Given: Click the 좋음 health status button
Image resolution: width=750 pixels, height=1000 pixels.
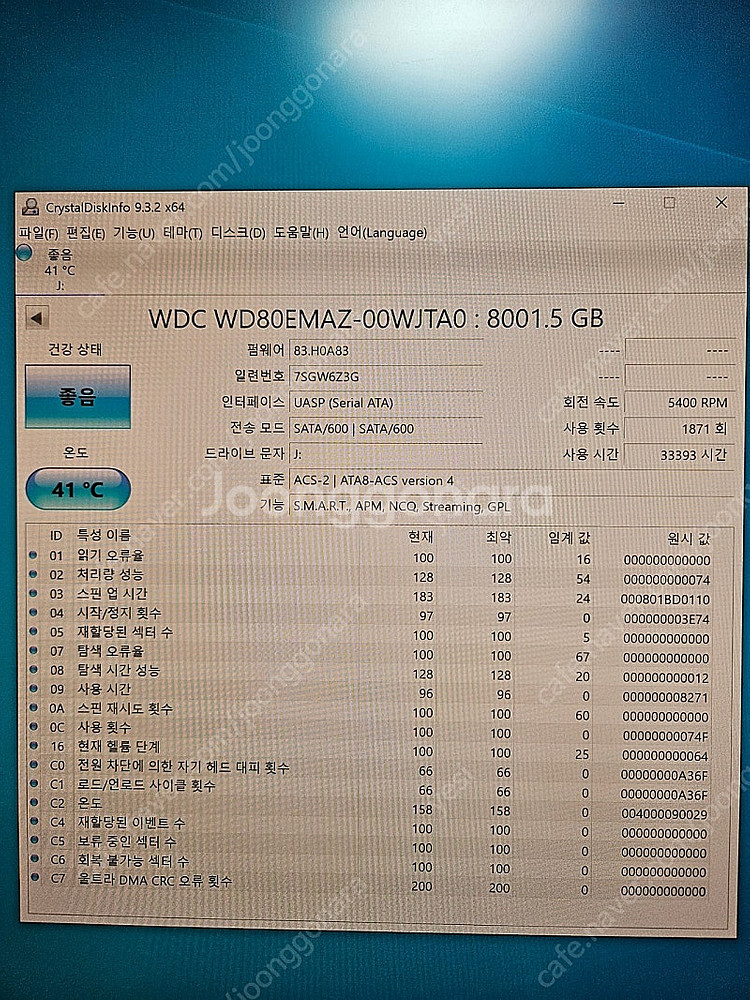Looking at the screenshot, I should (x=78, y=397).
